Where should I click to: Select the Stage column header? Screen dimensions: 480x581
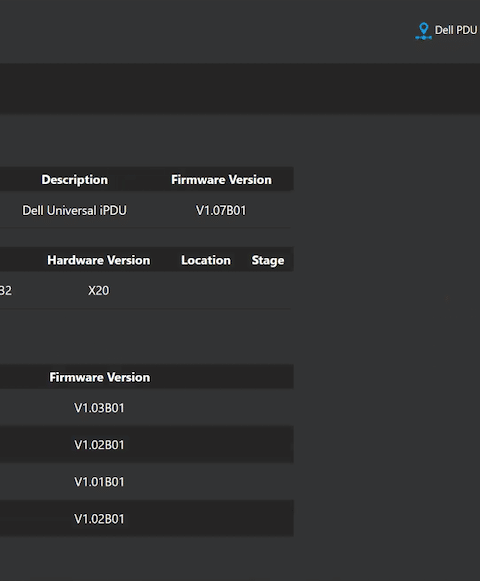[268, 260]
